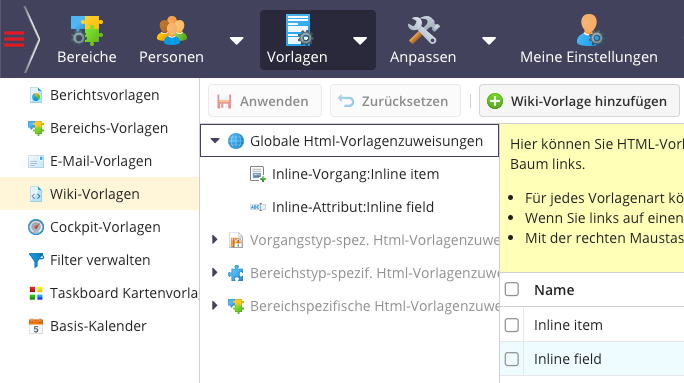Open the Personen people icon
The height and width of the screenshot is (383, 684).
click(171, 31)
